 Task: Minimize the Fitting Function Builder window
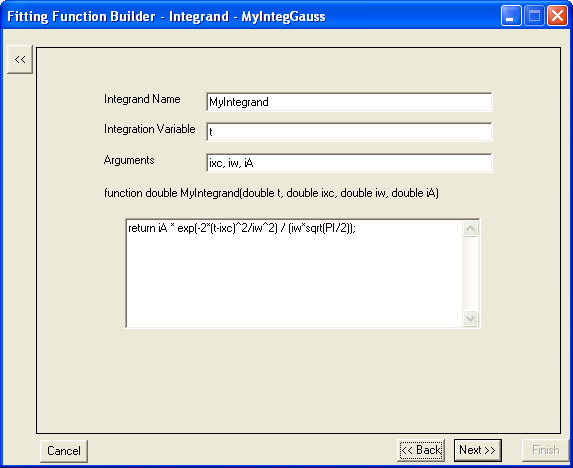coord(511,16)
